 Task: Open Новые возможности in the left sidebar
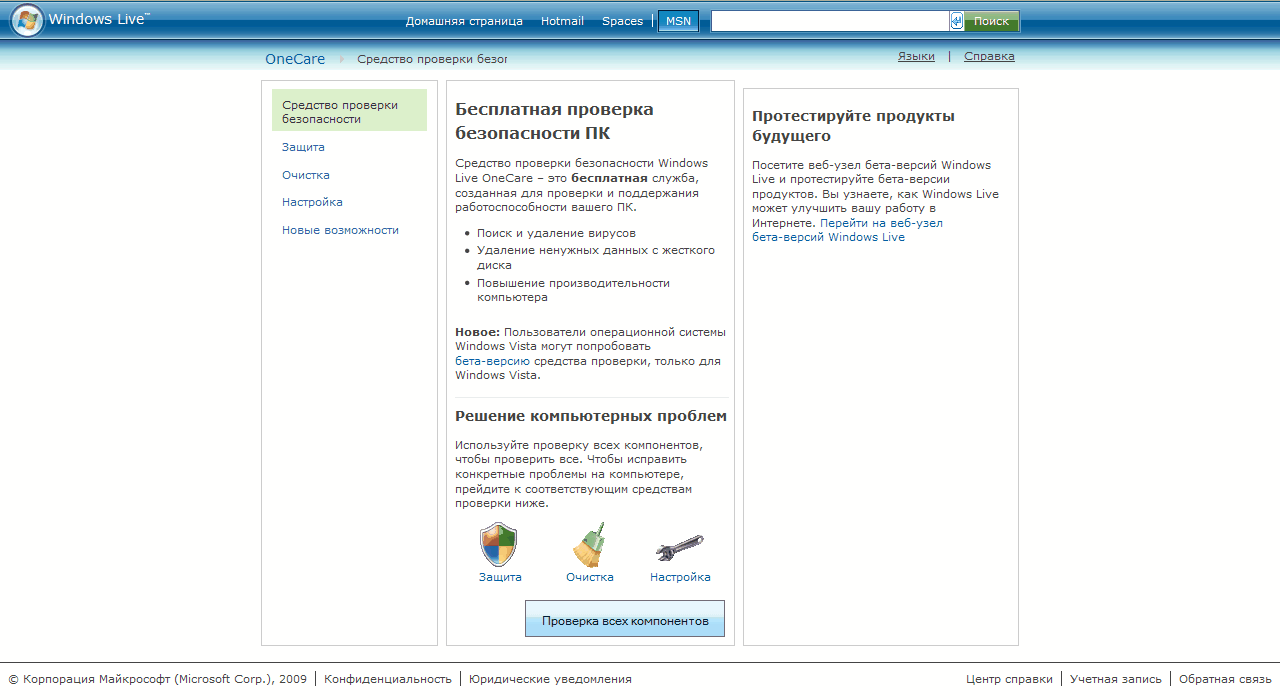coord(340,230)
